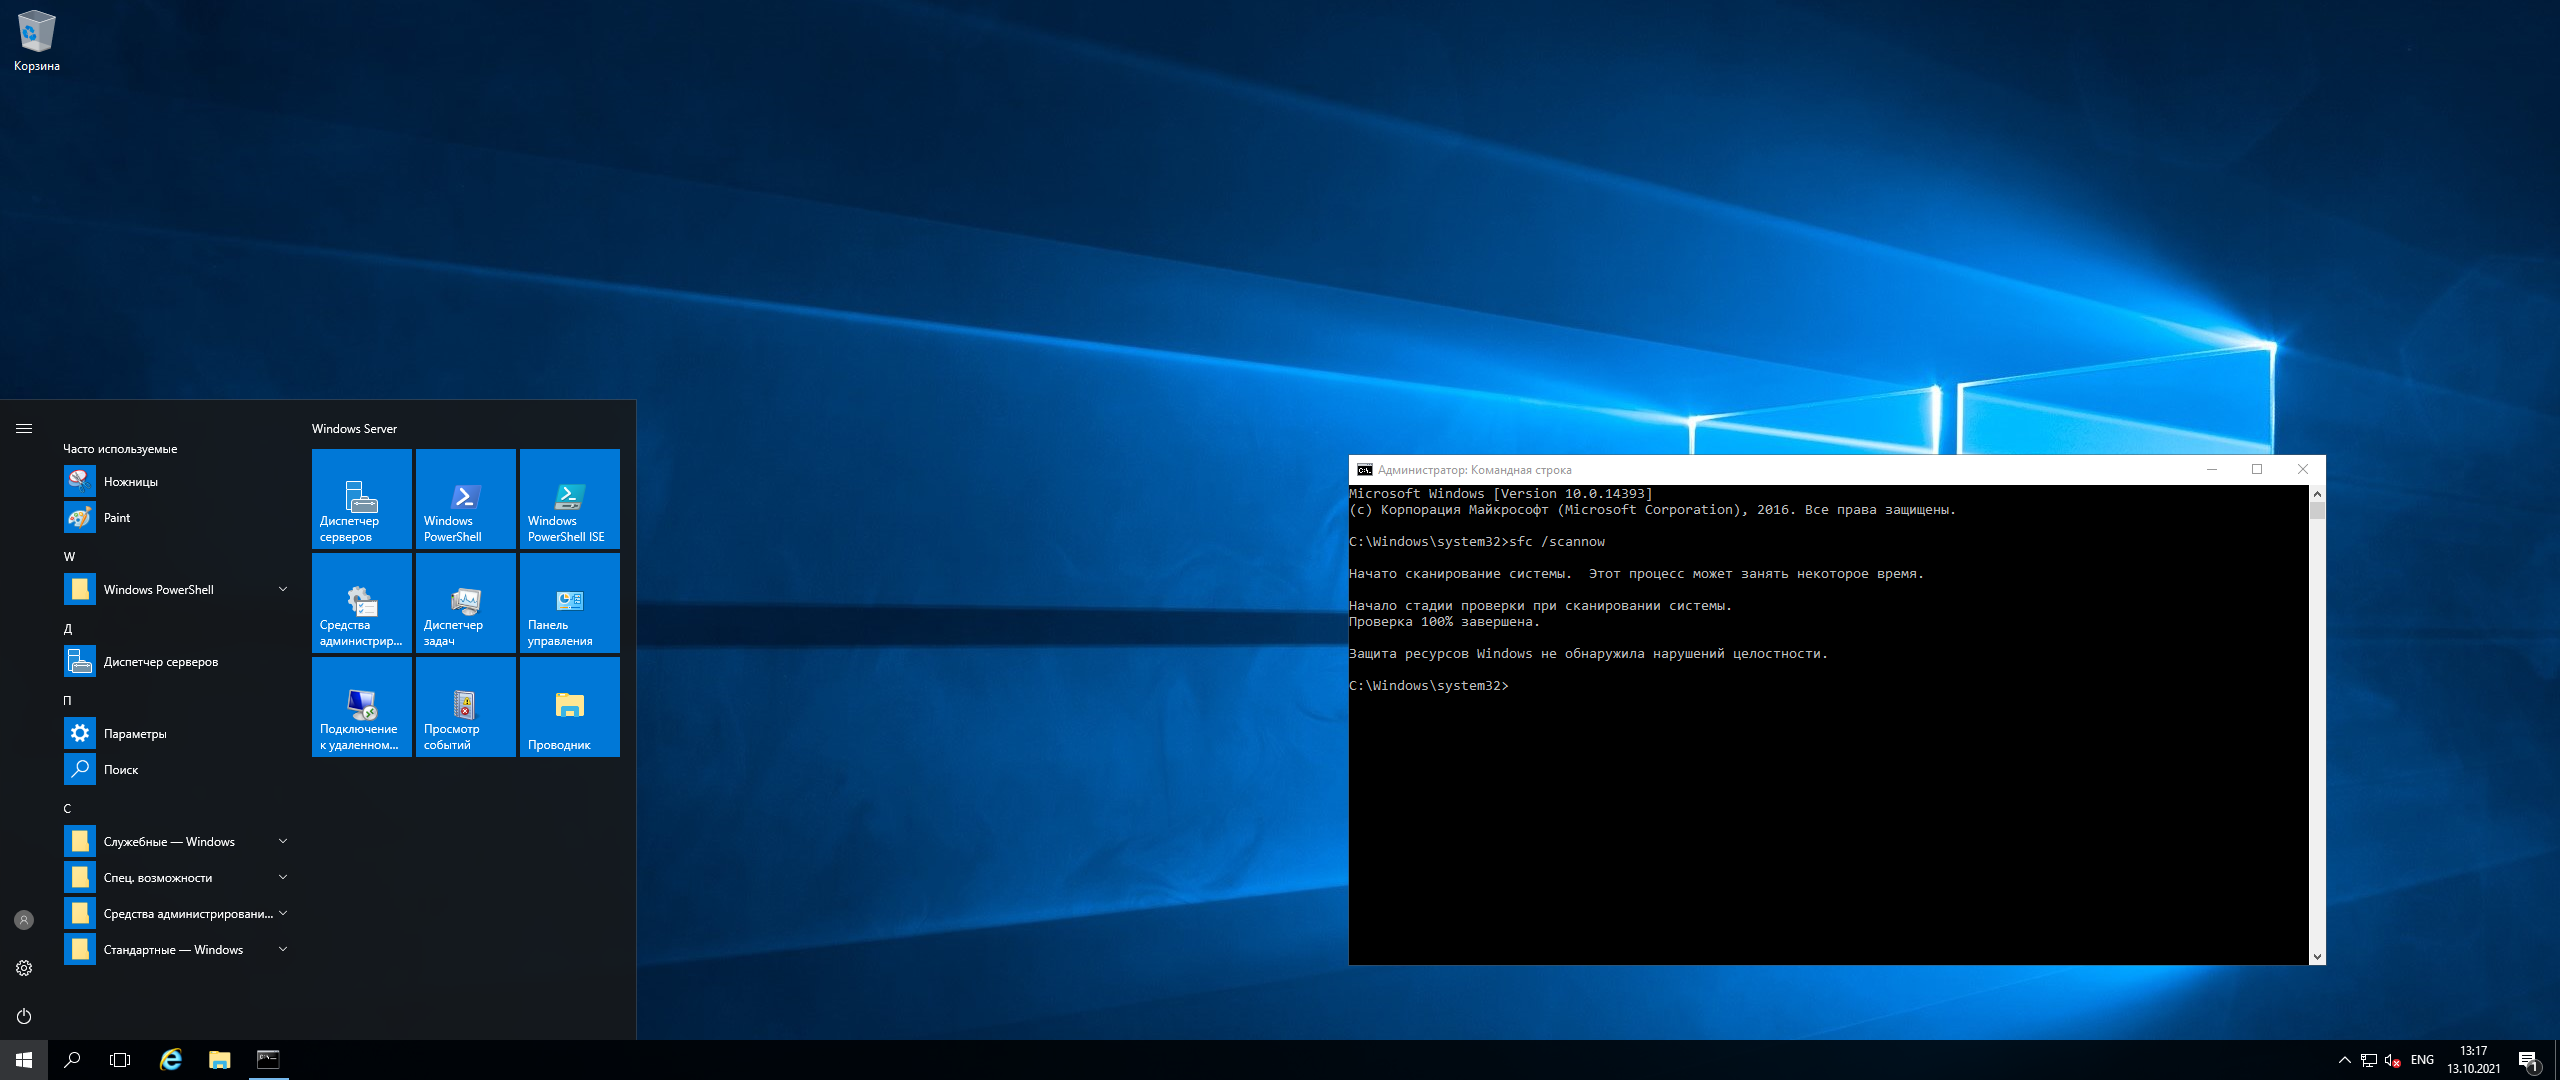
Task: Expand the Windows PowerShell folder
Action: click(175, 590)
